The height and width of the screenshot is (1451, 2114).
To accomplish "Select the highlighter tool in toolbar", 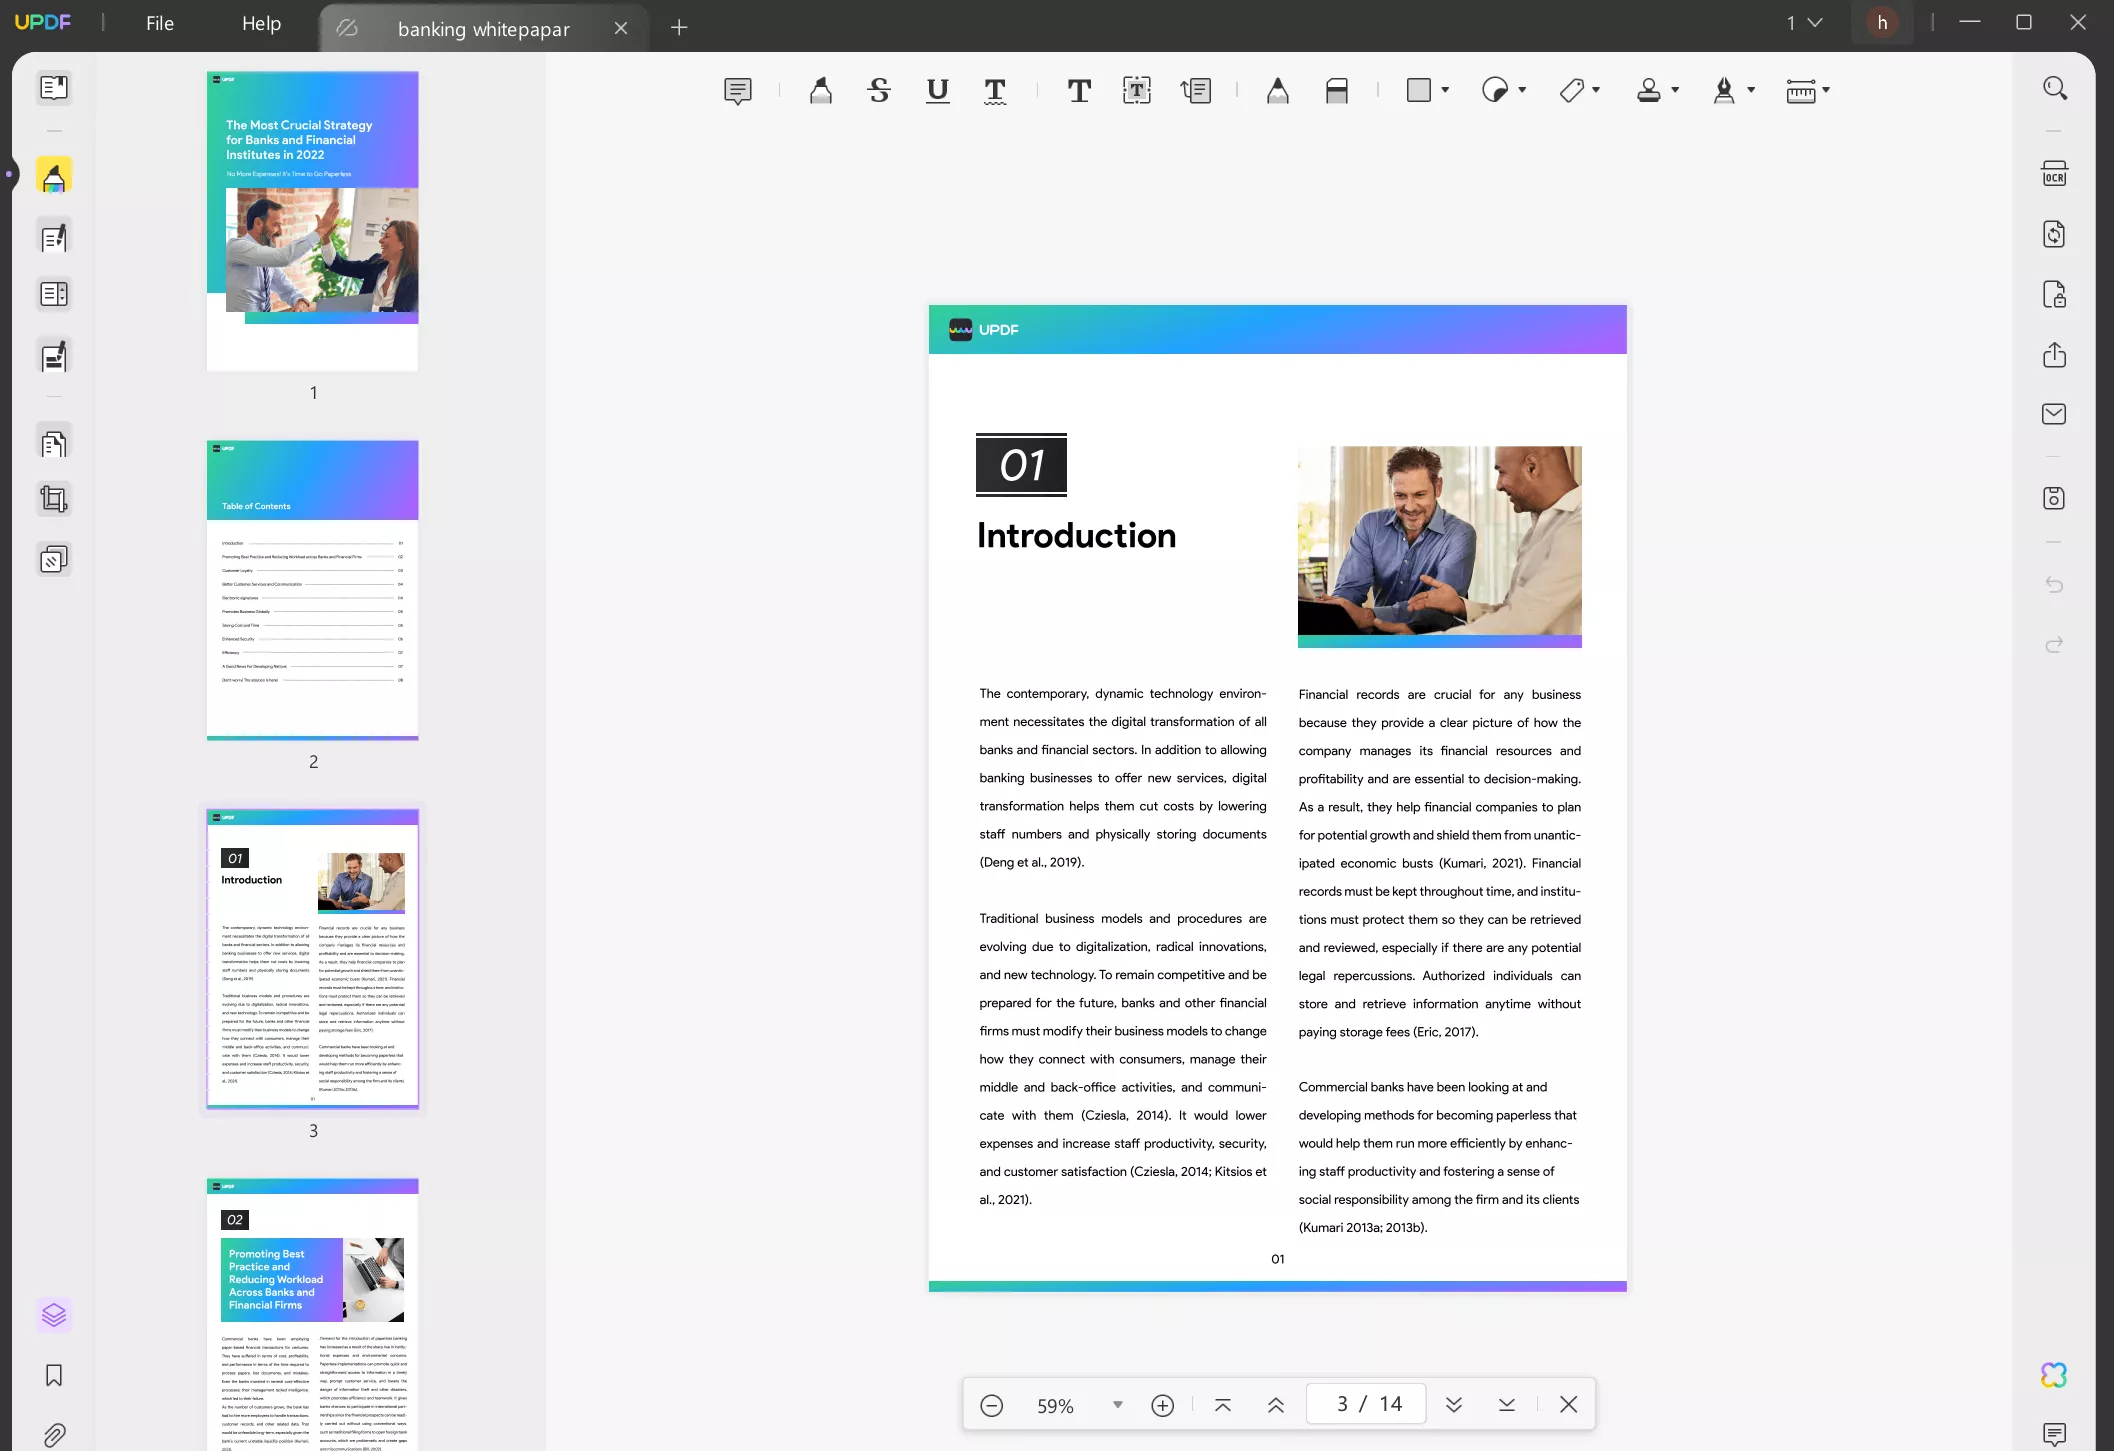I will (x=820, y=91).
